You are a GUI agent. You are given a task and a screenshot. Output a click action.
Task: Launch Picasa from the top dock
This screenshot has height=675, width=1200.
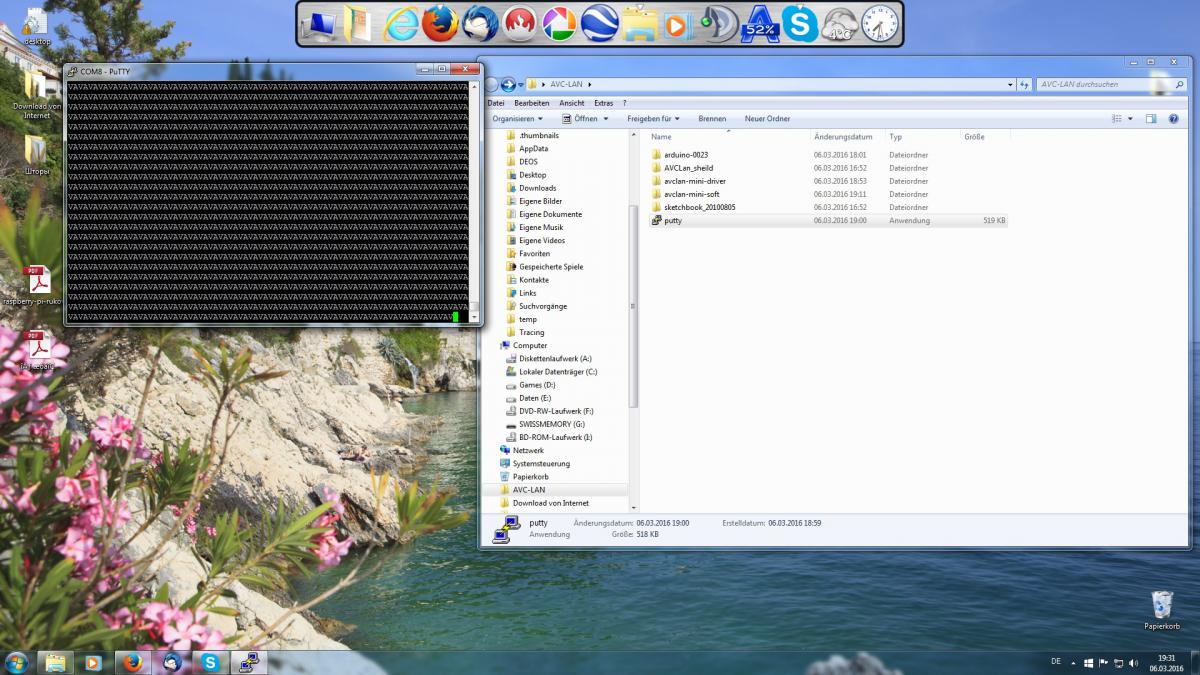point(560,23)
